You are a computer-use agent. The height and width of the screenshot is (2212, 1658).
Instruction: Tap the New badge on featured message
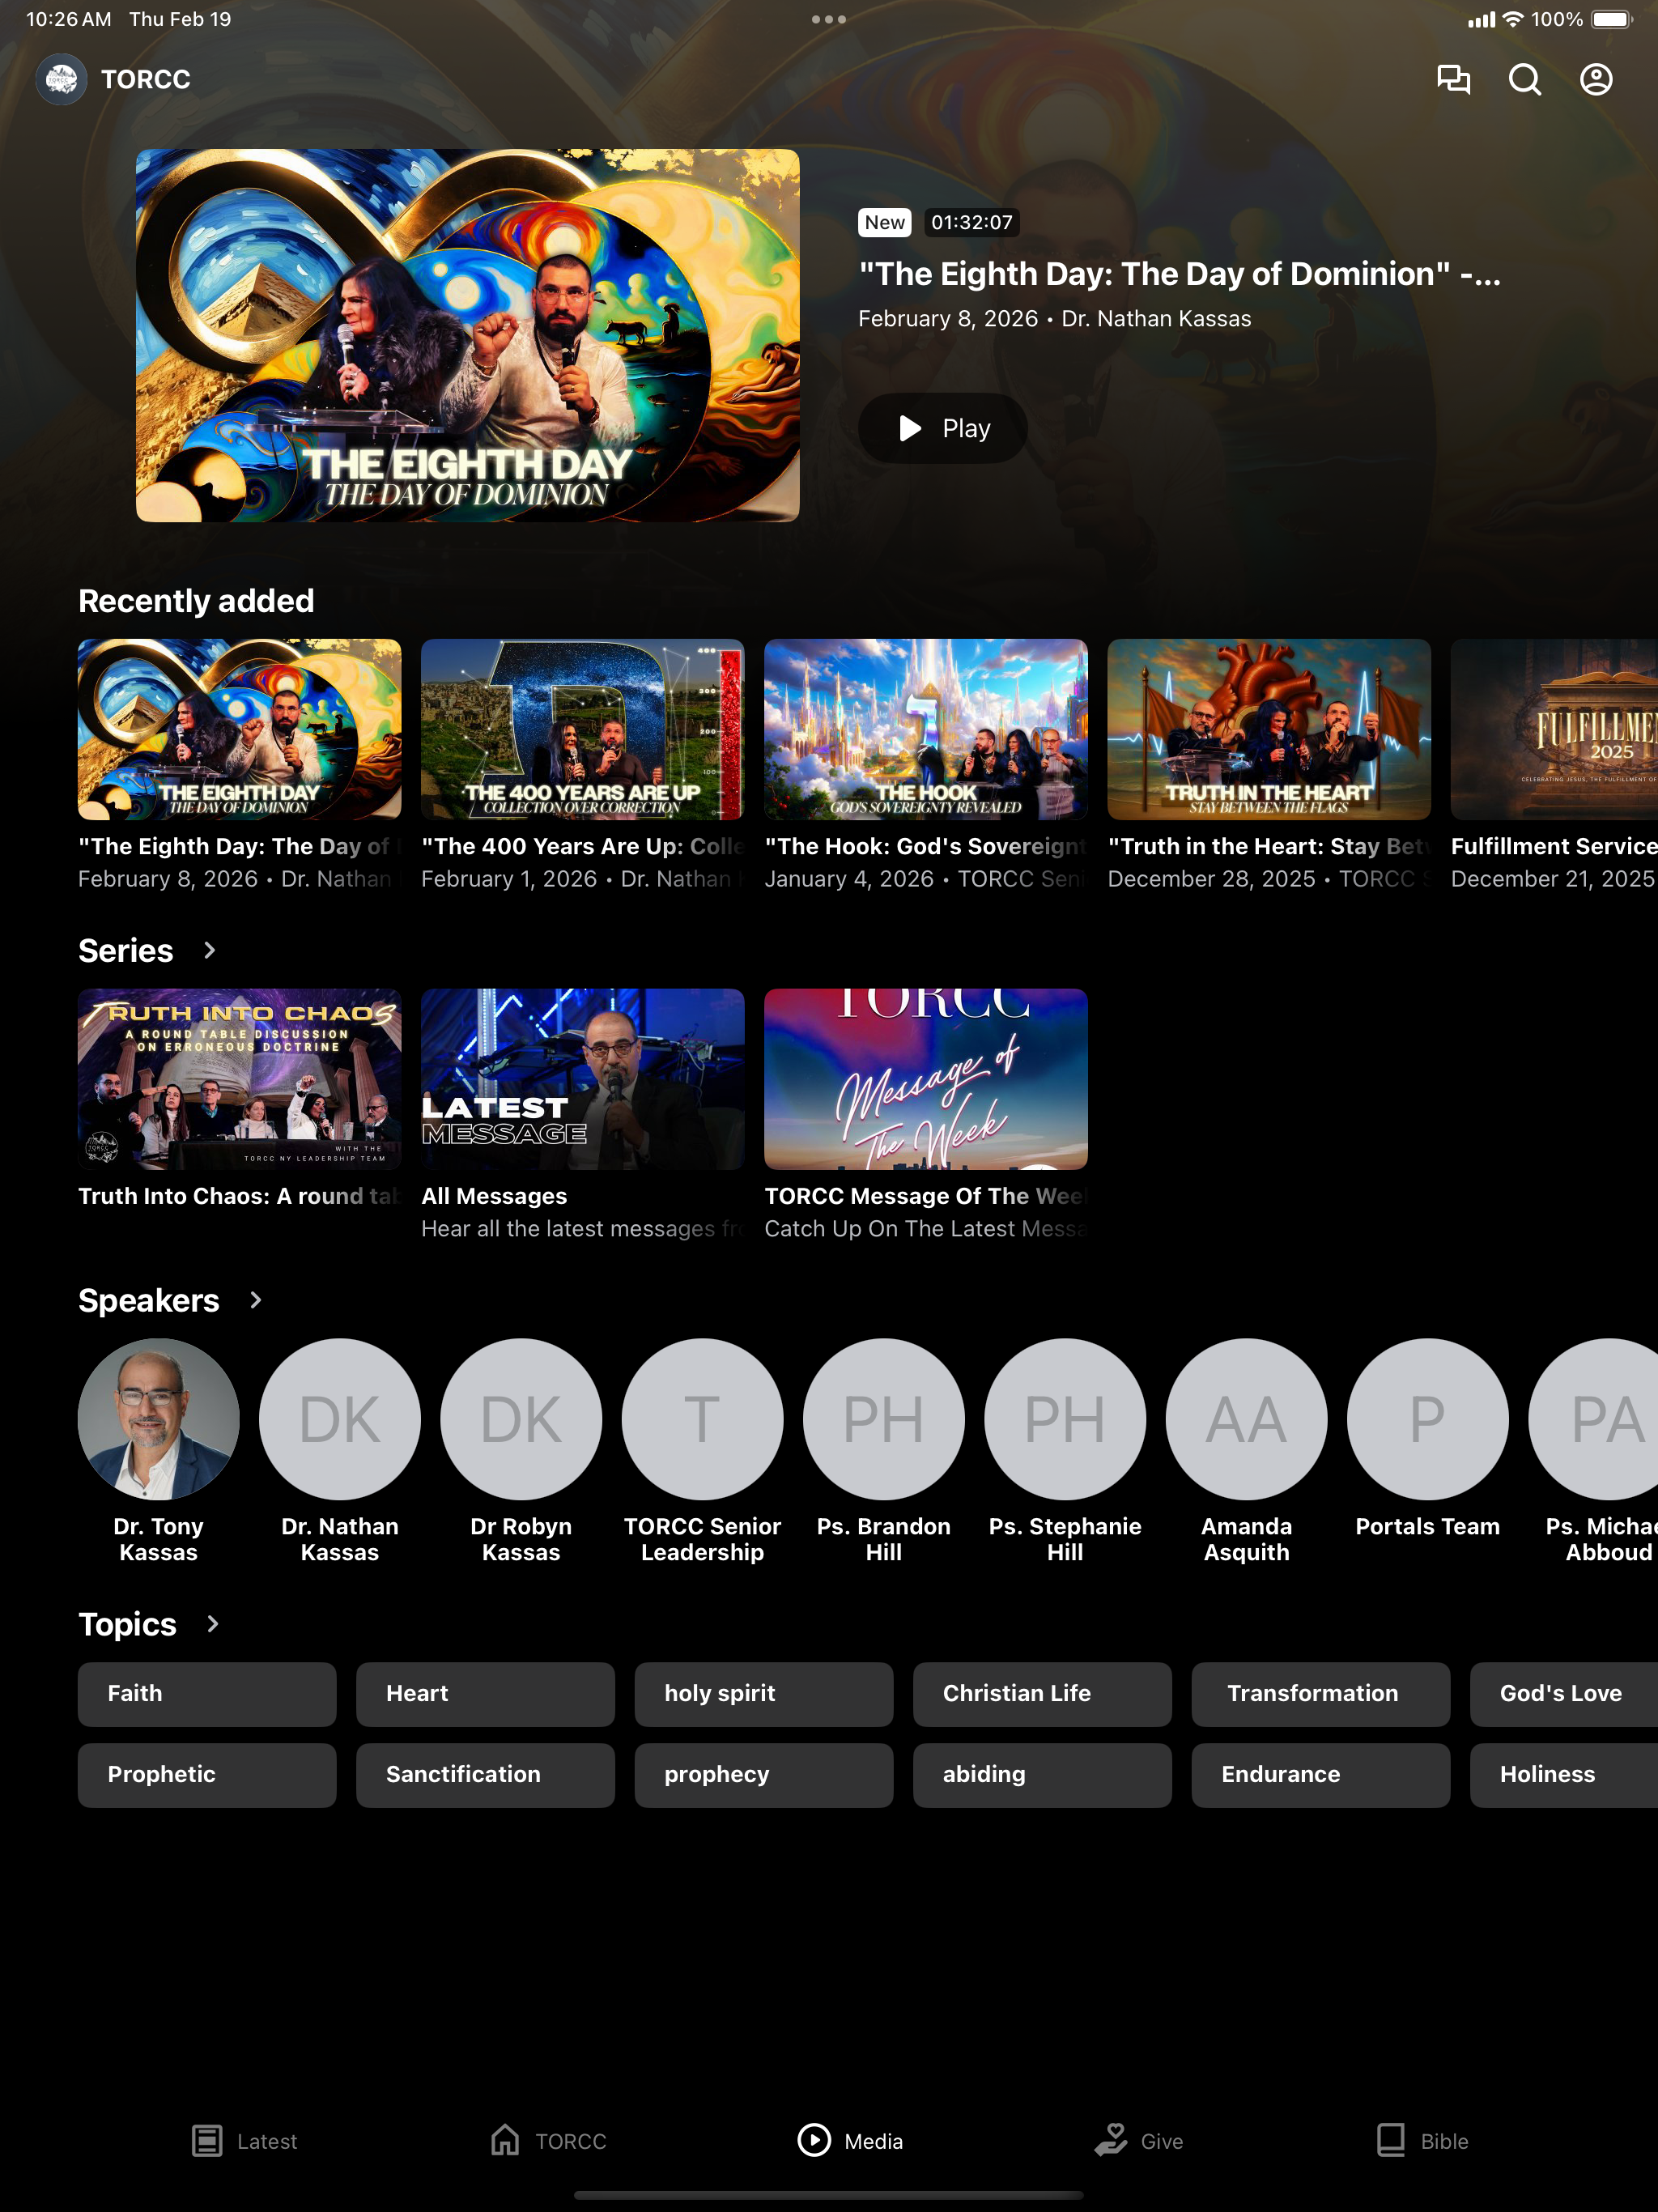point(885,222)
